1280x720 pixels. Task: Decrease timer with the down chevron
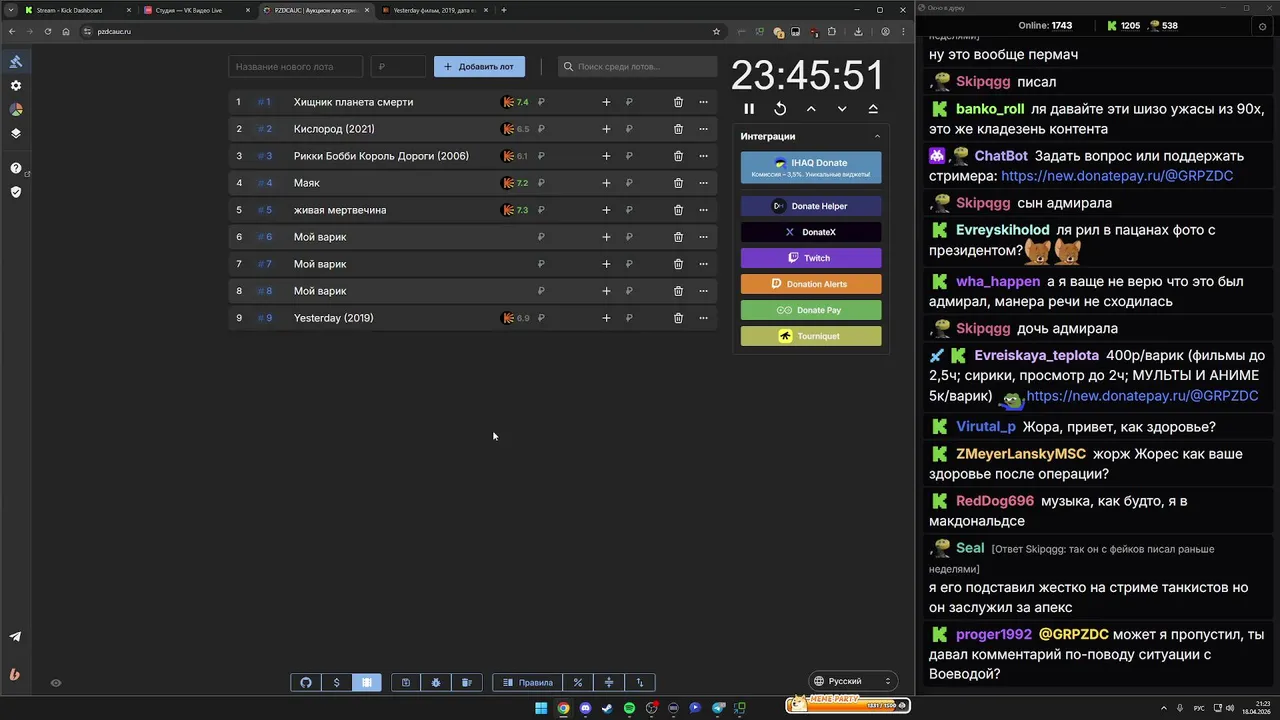(842, 109)
